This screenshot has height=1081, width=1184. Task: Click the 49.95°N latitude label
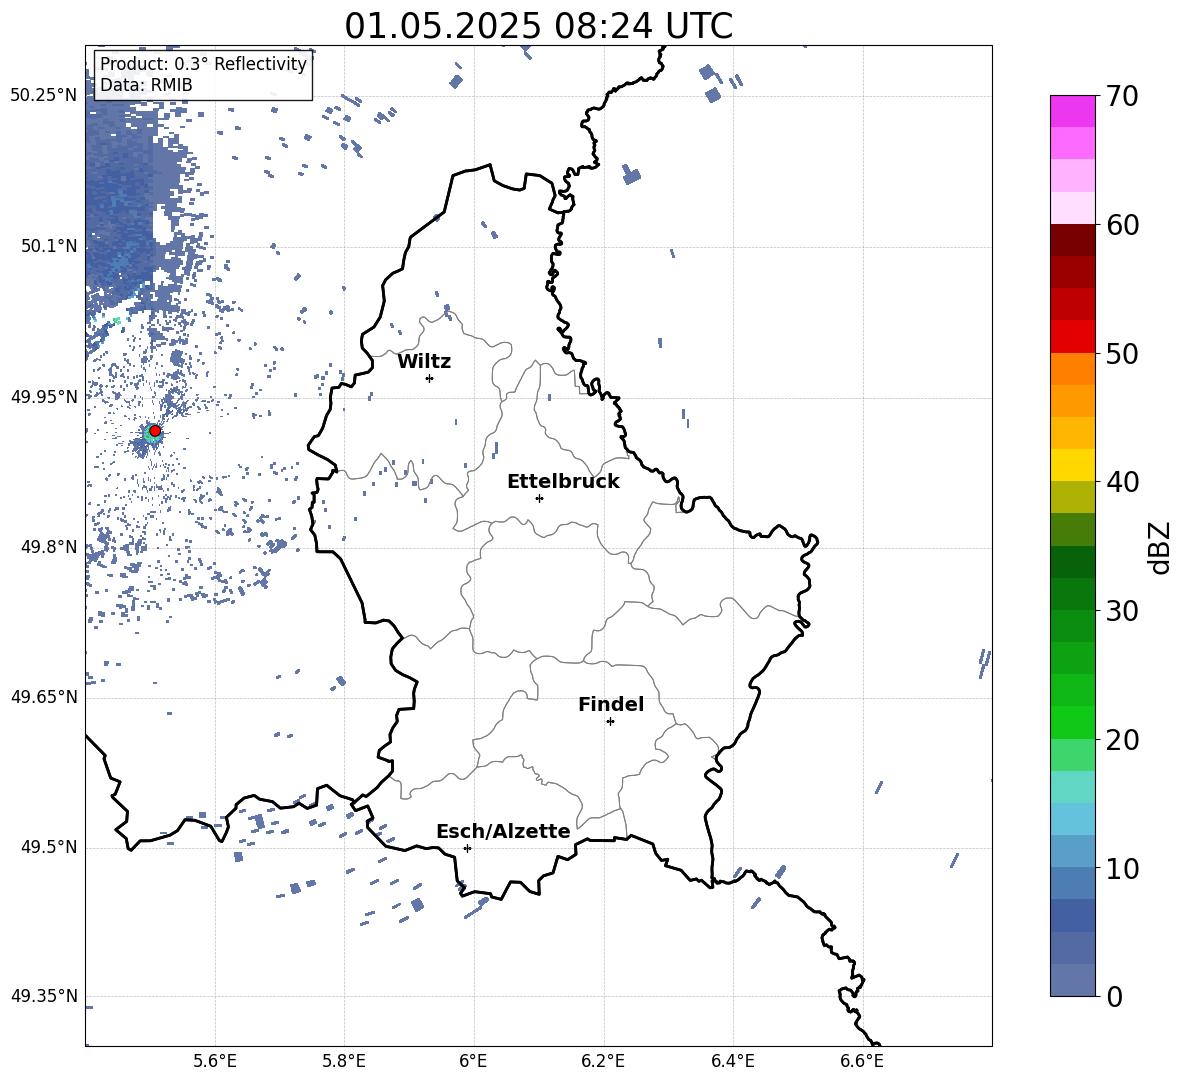coord(44,396)
